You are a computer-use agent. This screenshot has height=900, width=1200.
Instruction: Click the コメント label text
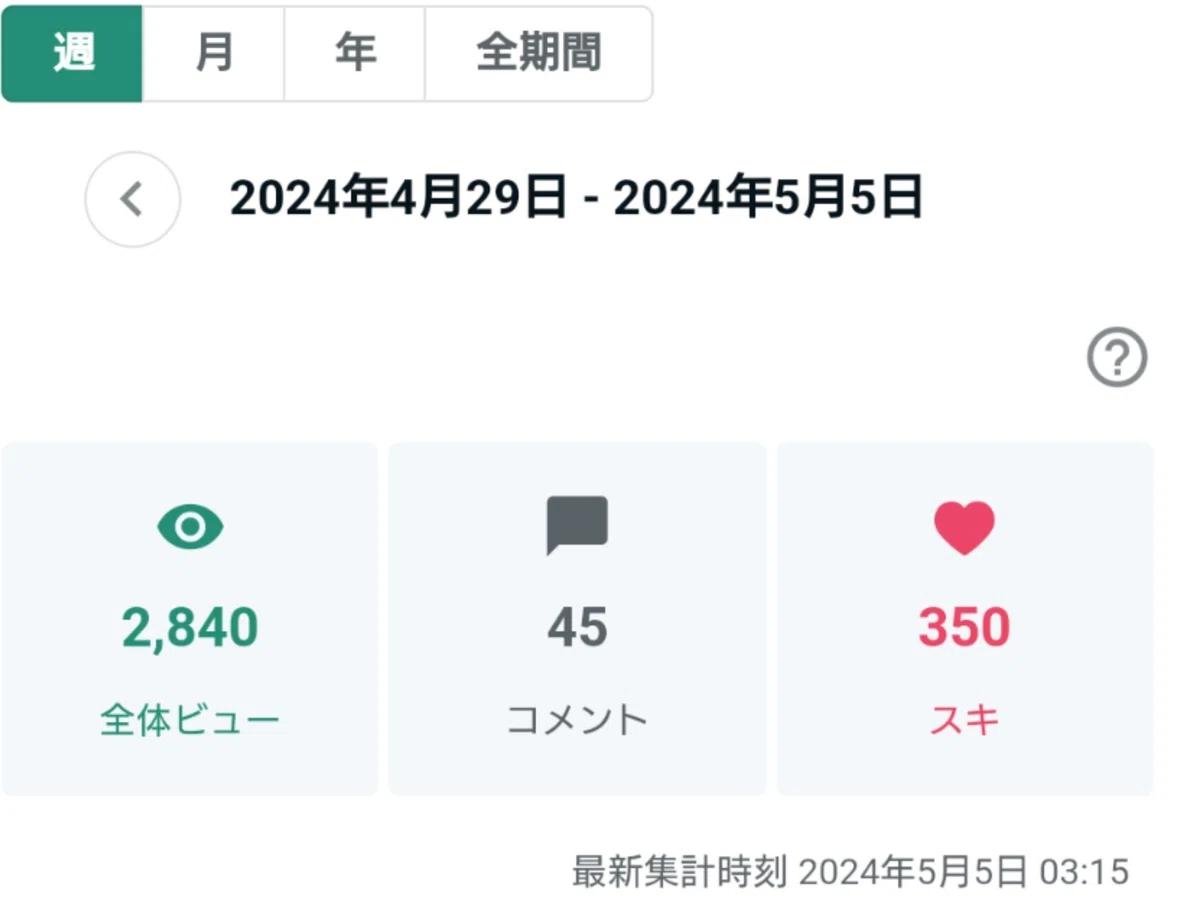point(577,720)
